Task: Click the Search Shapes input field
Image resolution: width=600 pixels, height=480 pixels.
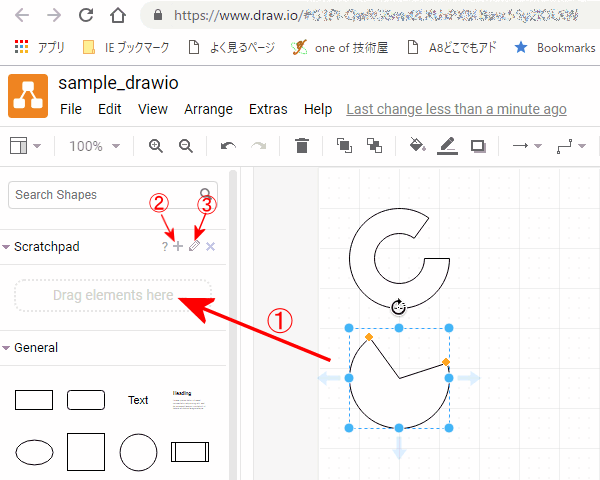Action: coord(105,194)
